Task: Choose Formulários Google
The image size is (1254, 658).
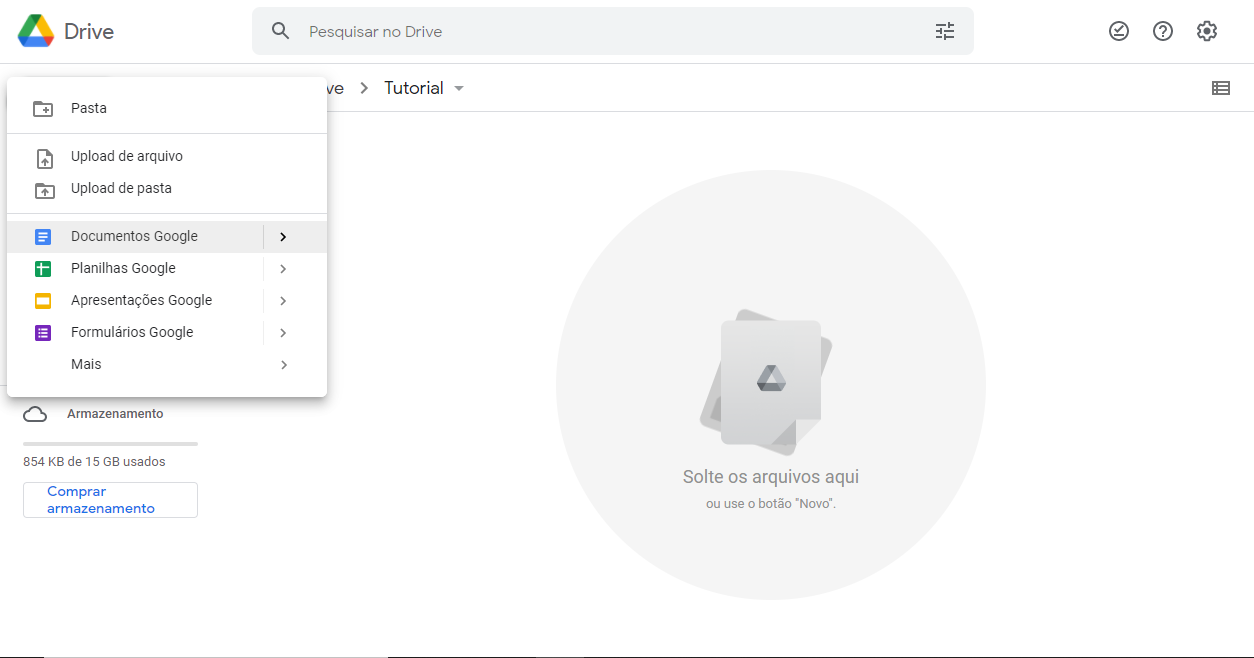Action: (134, 333)
